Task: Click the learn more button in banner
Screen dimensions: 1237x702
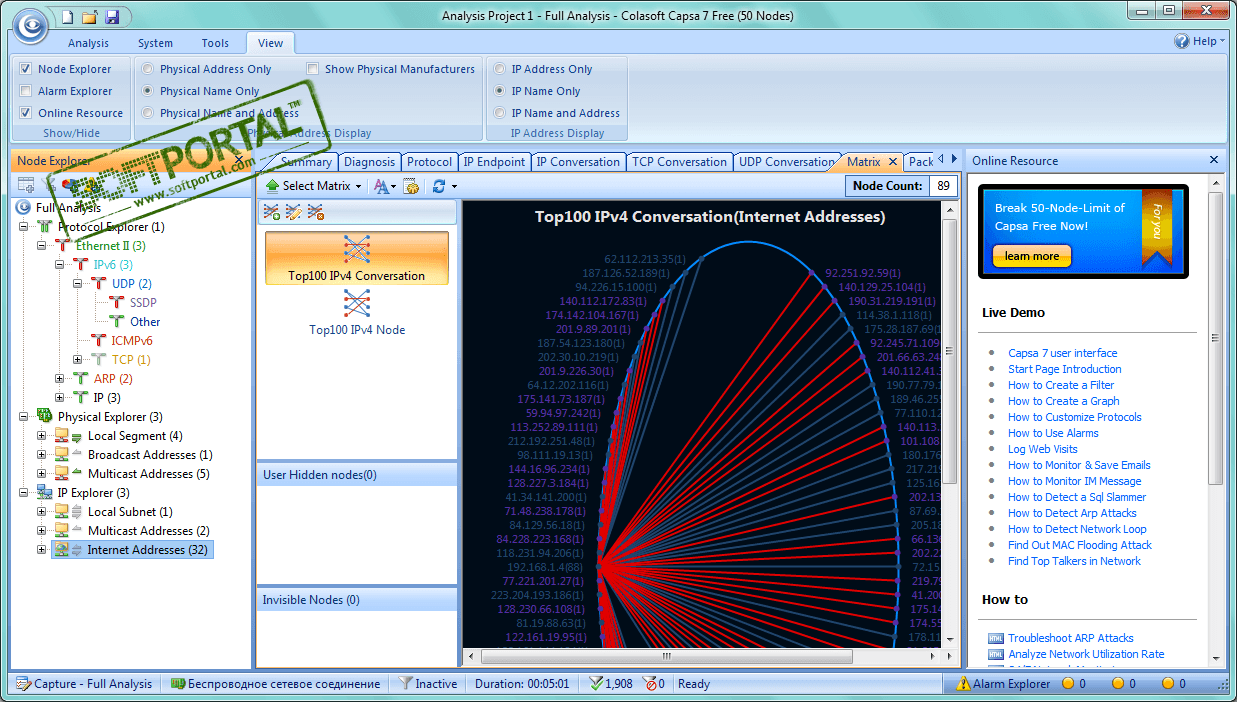Action: tap(1031, 256)
